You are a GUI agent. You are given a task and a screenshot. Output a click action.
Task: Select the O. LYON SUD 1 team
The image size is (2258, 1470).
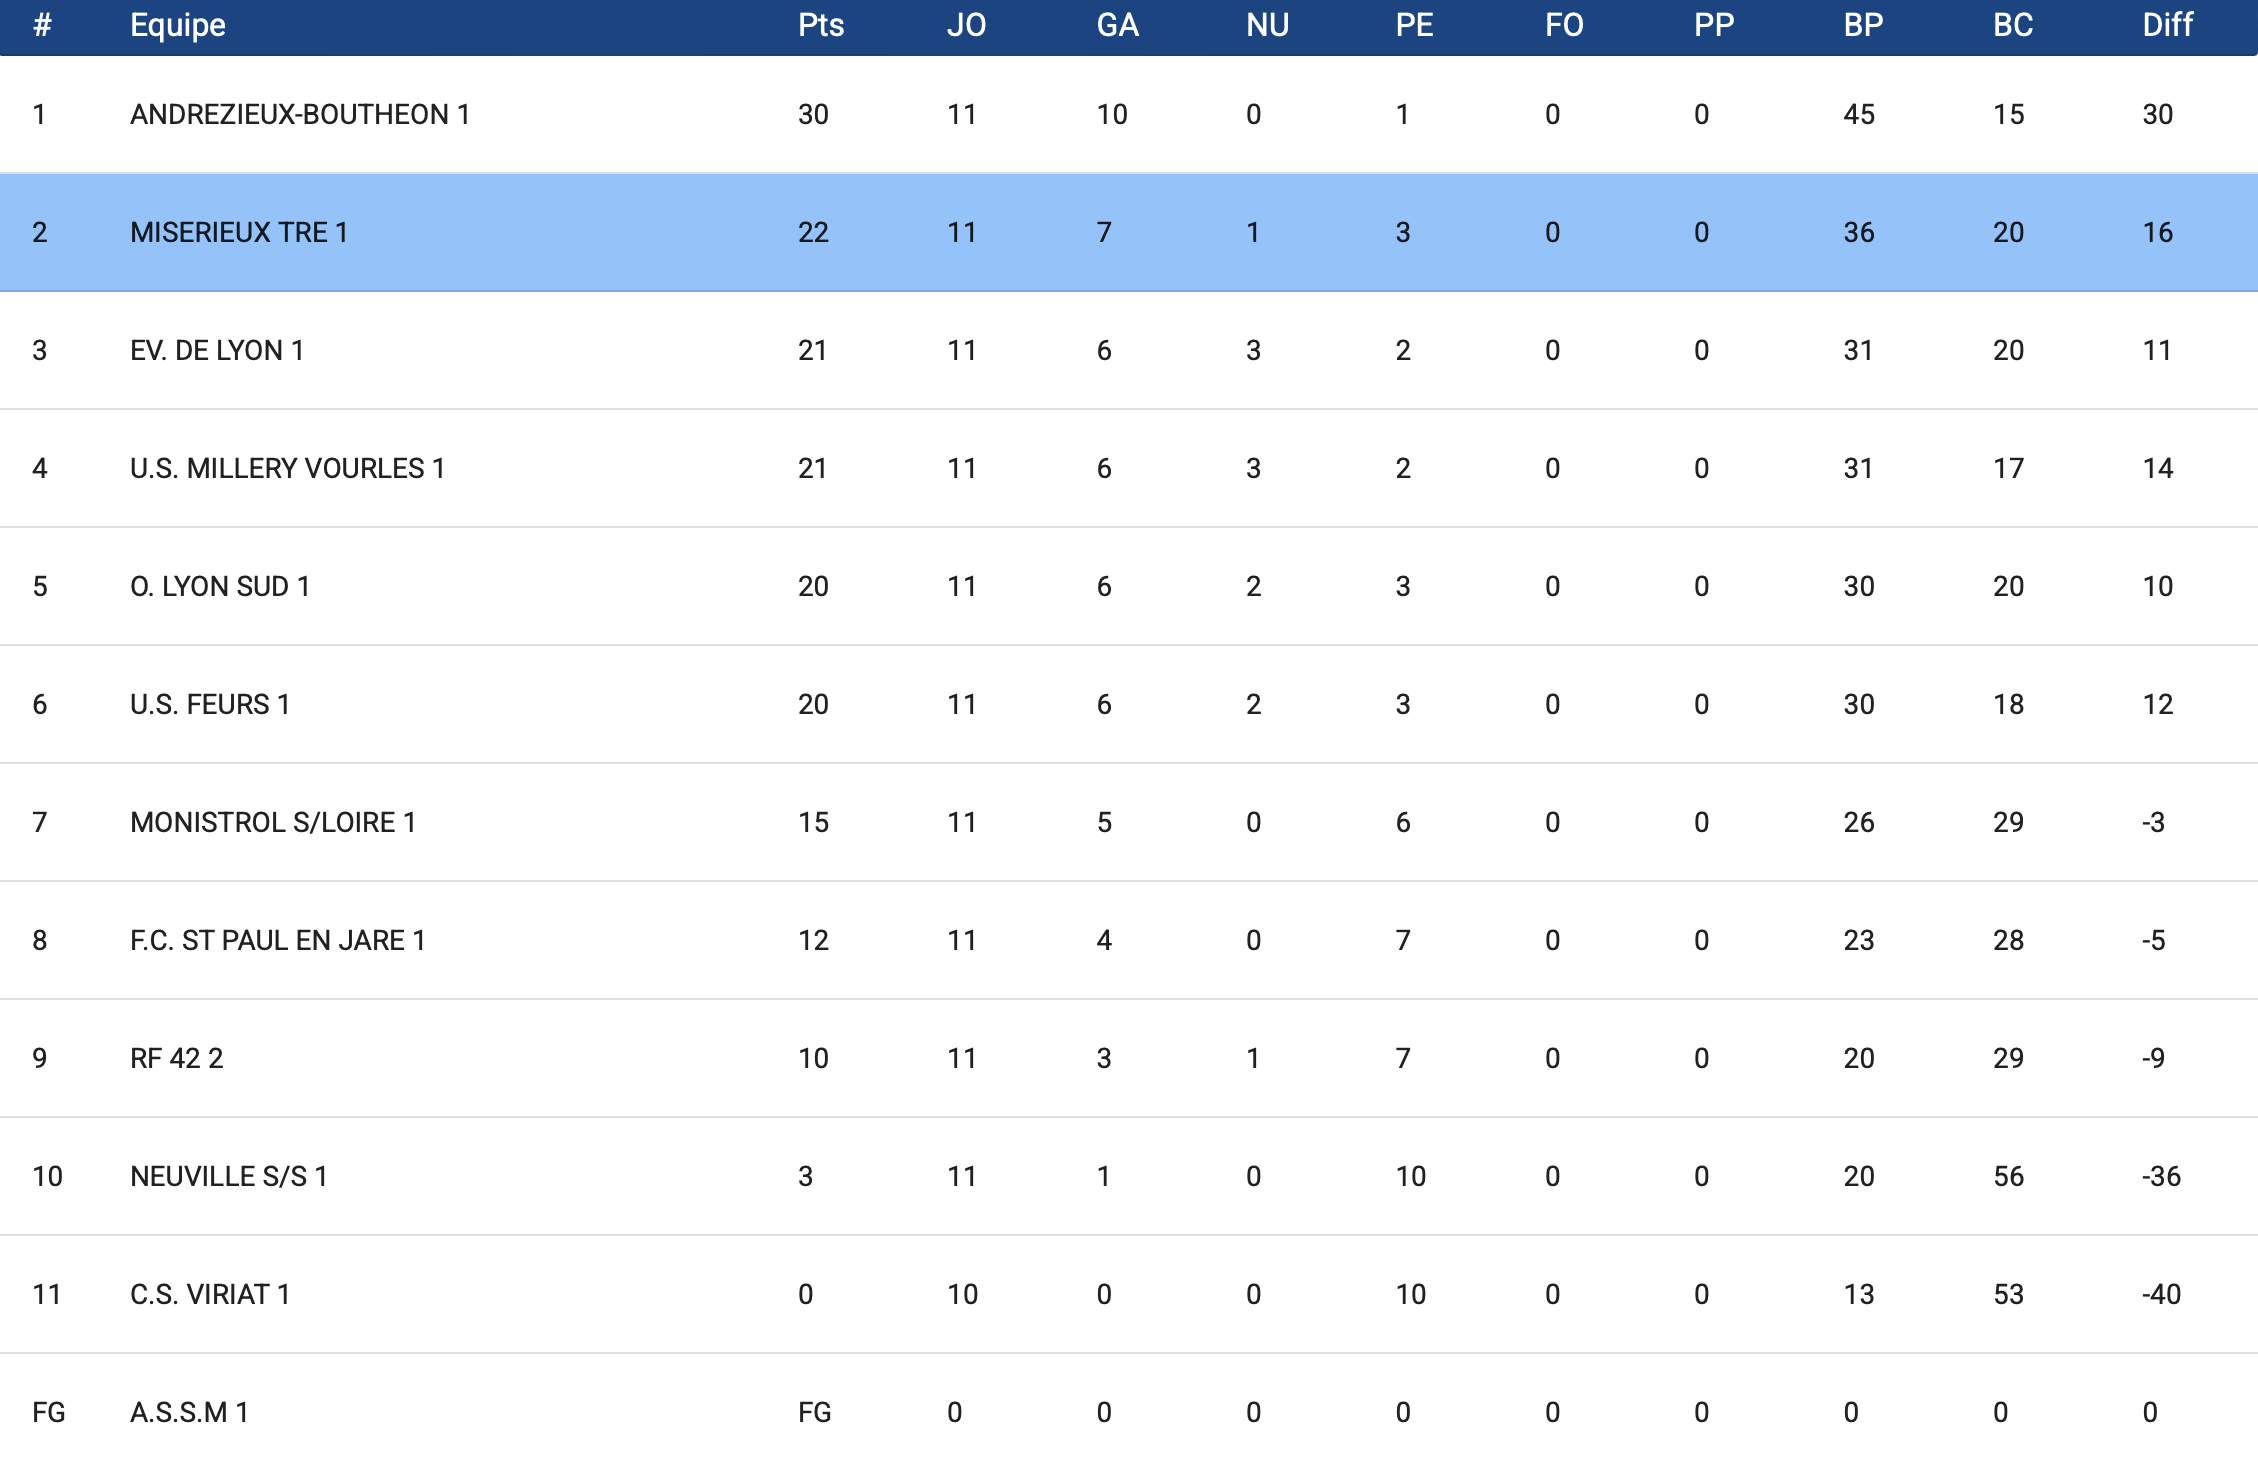(x=220, y=586)
